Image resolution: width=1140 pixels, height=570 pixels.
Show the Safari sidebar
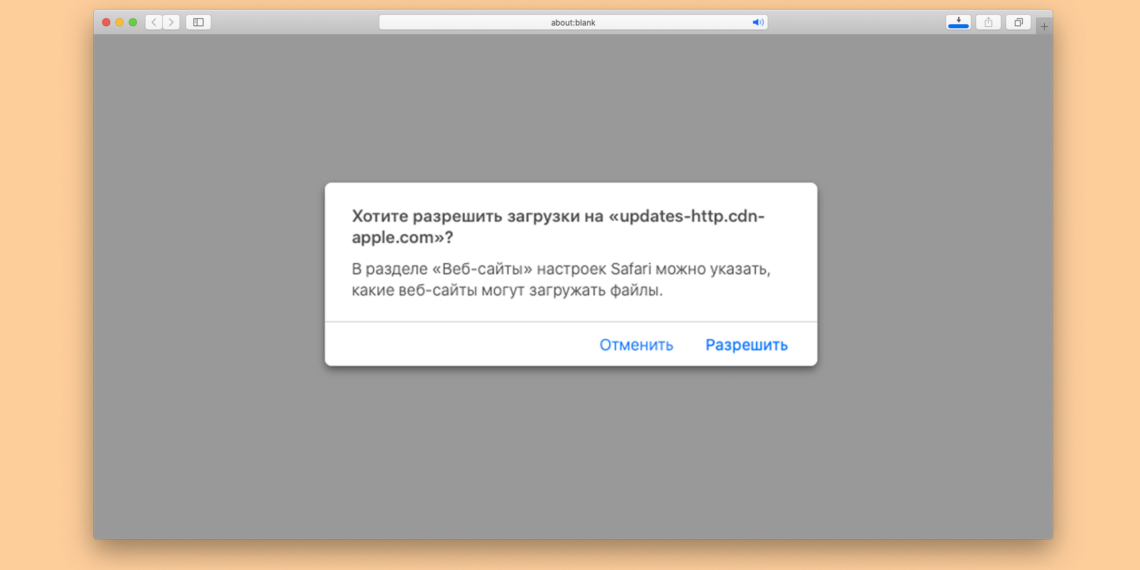[198, 22]
